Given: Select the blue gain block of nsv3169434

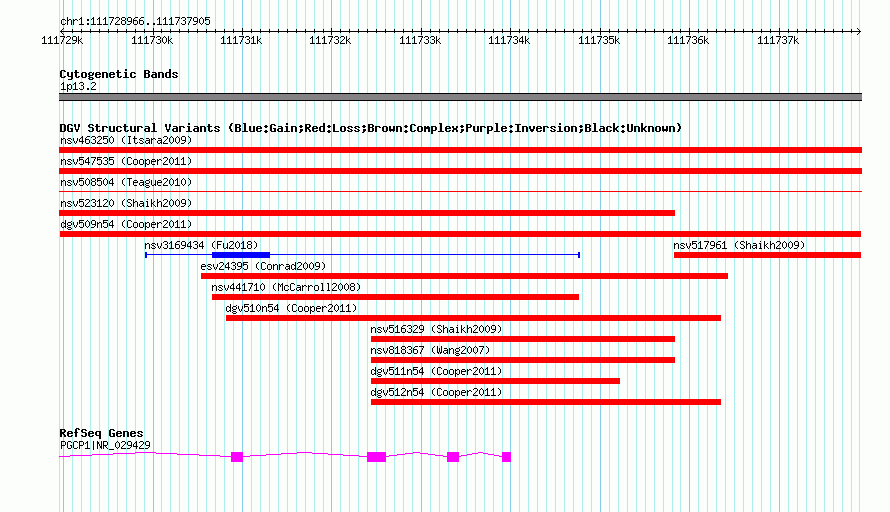Looking at the screenshot, I should tap(241, 255).
